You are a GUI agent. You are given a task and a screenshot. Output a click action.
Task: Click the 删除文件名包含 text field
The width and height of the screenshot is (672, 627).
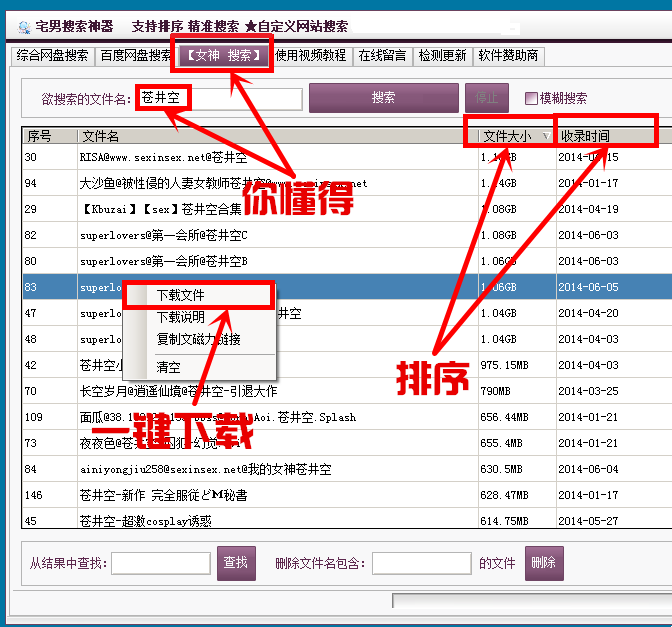421,564
